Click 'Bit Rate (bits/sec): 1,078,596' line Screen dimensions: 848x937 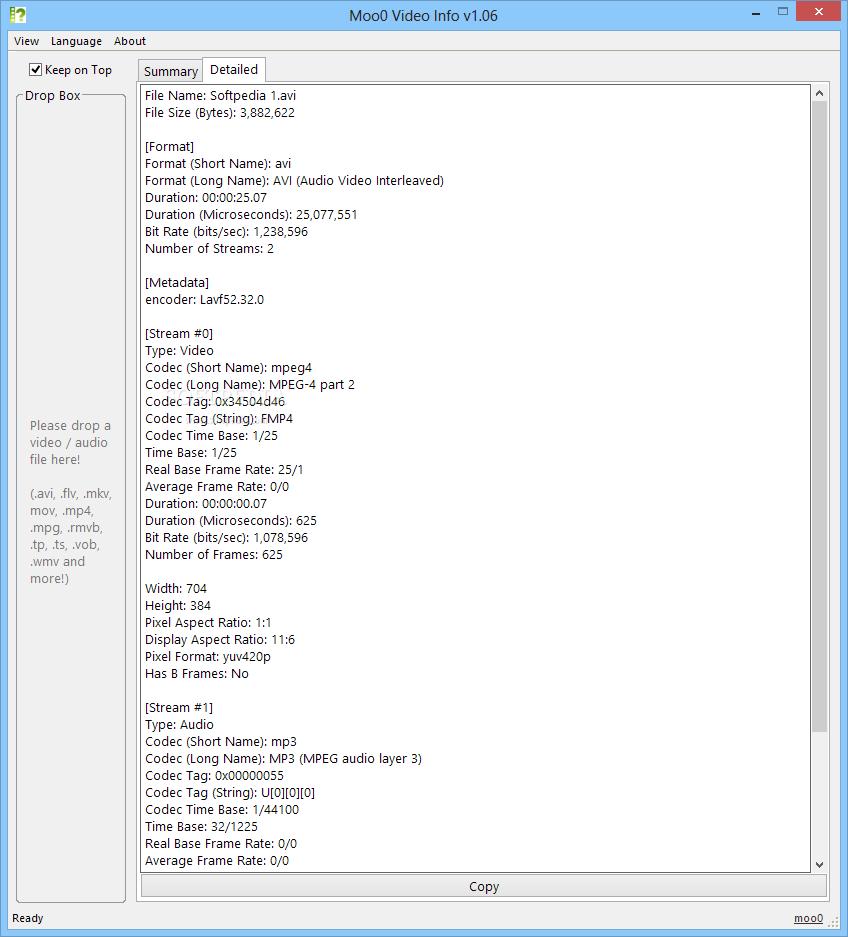(226, 538)
